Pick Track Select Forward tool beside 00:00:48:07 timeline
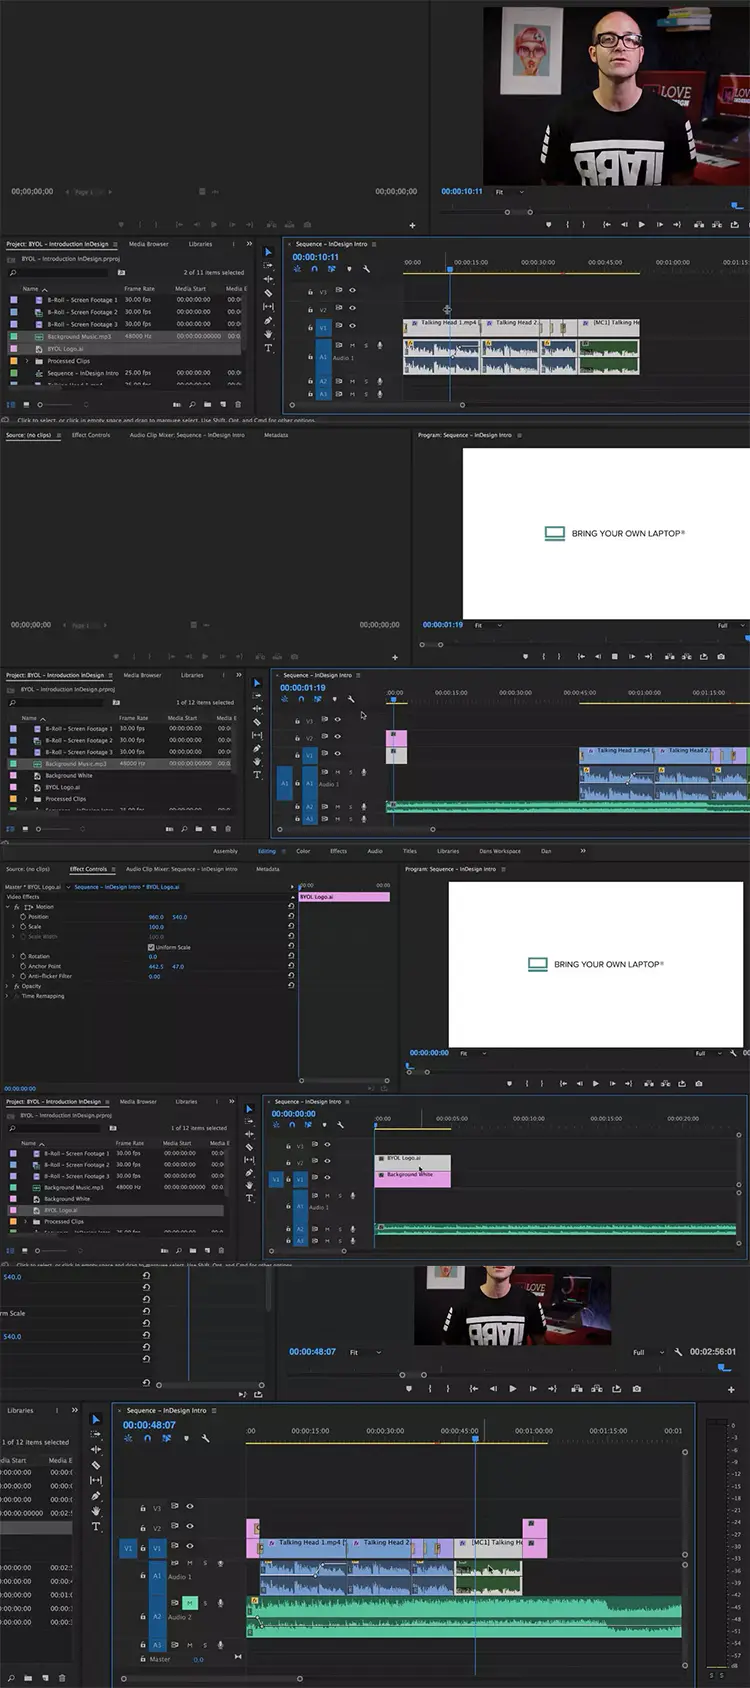Screen dimensions: 750x1688 pos(96,1434)
